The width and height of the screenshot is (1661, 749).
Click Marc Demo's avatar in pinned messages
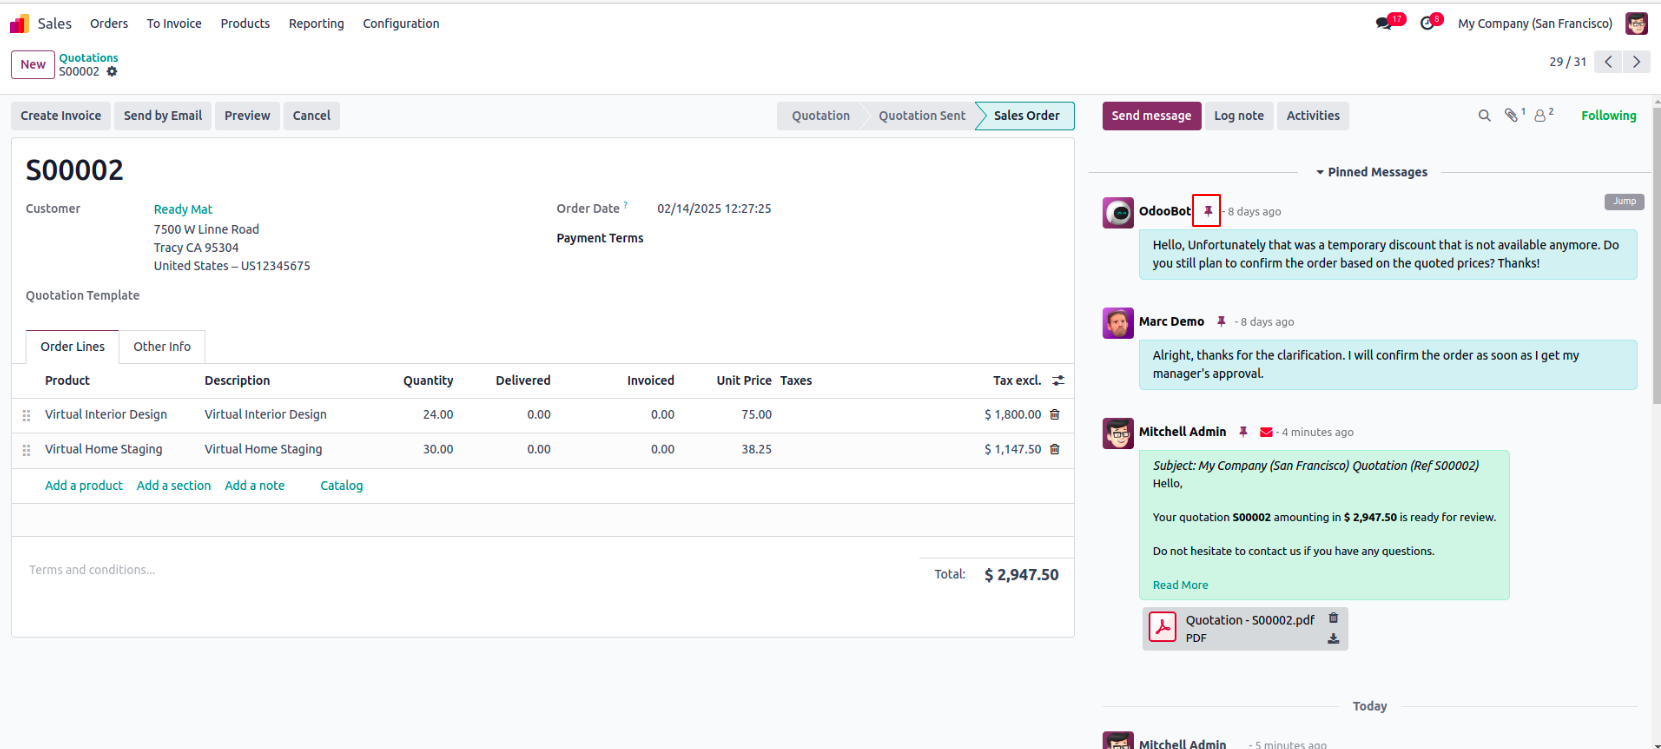(x=1118, y=323)
